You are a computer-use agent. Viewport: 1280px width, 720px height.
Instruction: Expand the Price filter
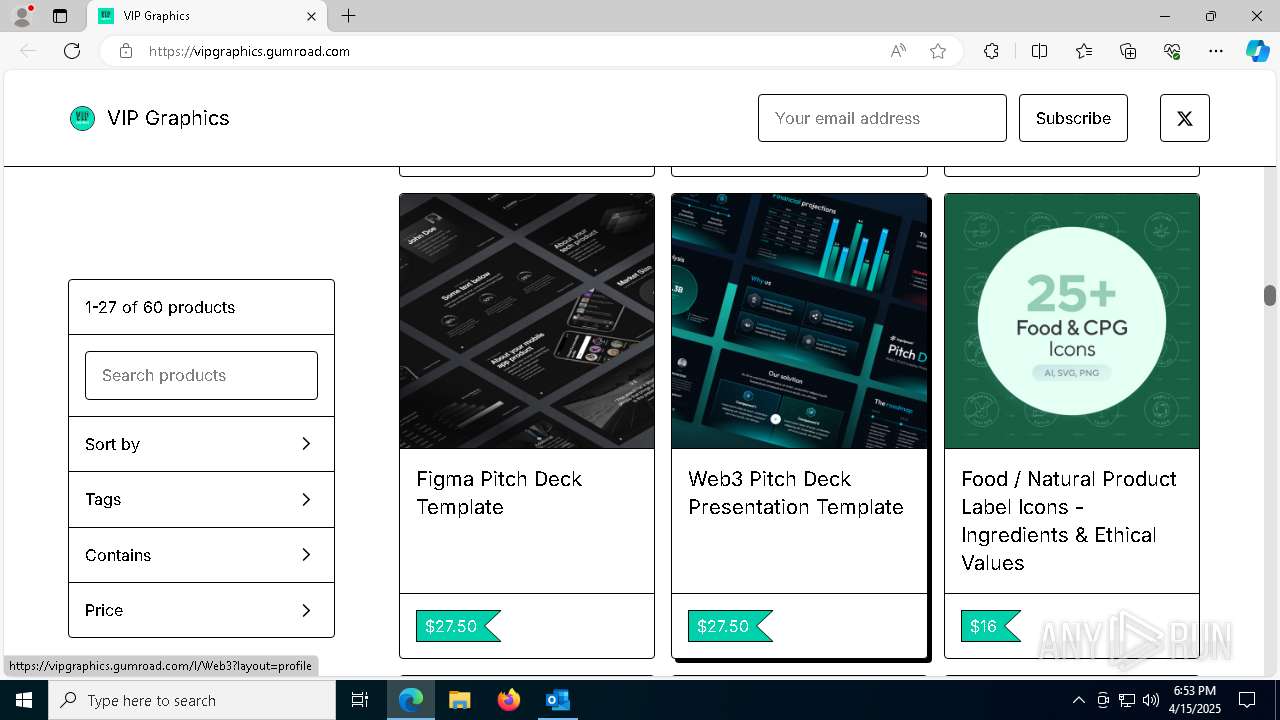point(201,610)
